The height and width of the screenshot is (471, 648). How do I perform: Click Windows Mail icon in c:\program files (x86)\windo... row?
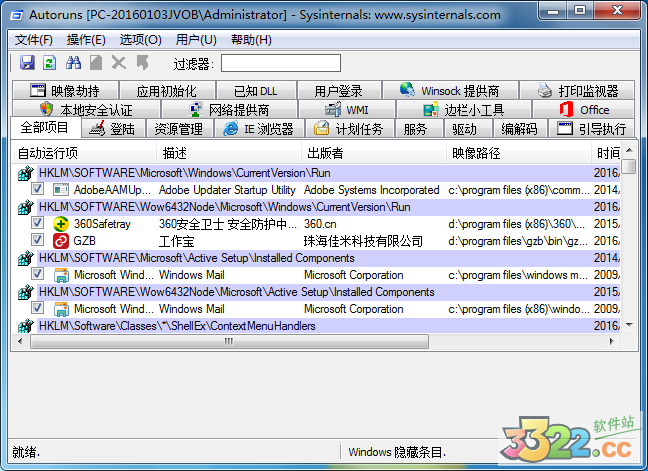pyautogui.click(x=61, y=309)
